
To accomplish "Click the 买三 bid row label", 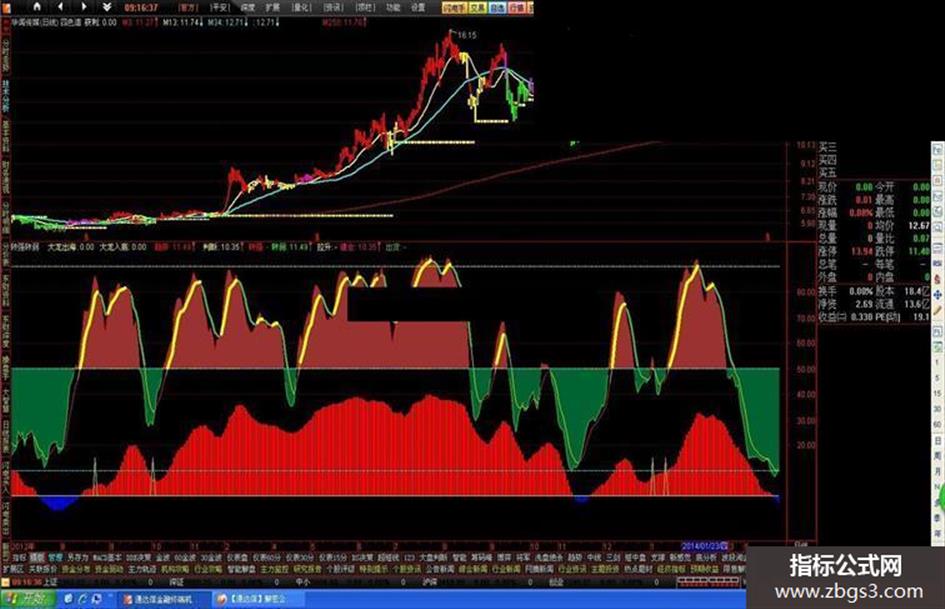I will pos(827,147).
